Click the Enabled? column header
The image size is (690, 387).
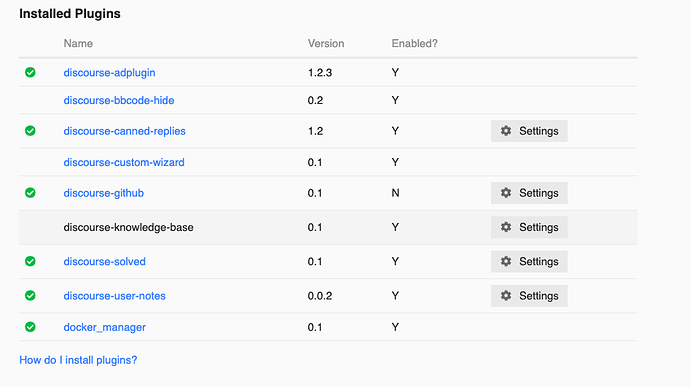[415, 43]
